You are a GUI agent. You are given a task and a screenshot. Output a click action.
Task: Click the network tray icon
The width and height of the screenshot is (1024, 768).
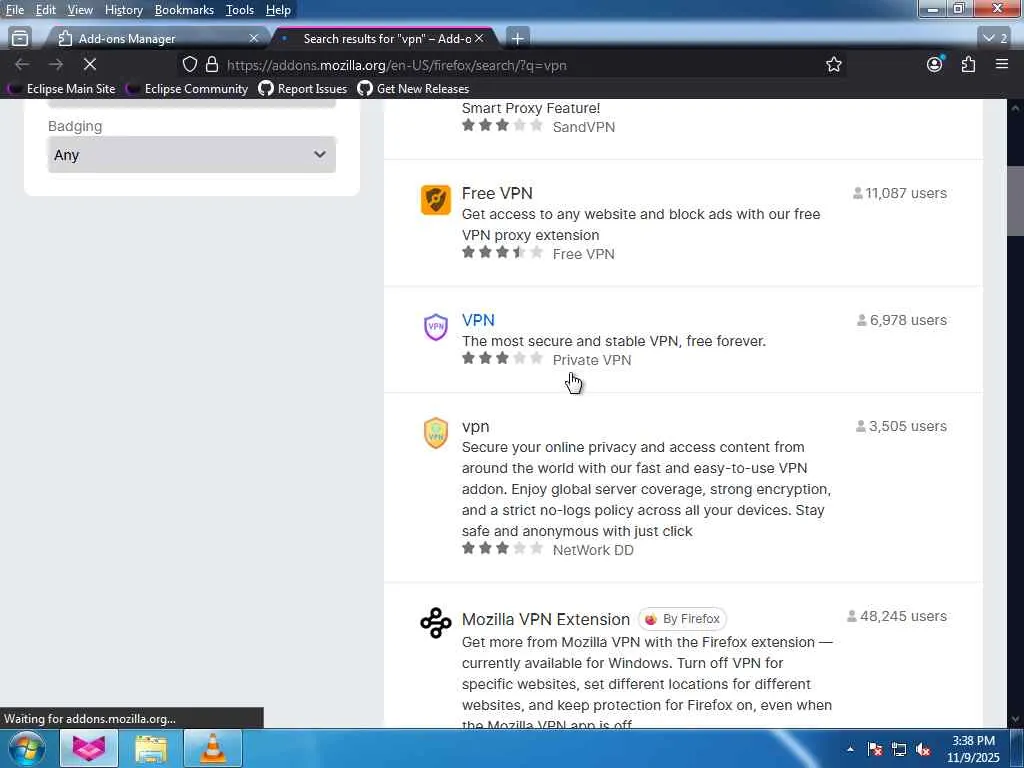point(899,749)
